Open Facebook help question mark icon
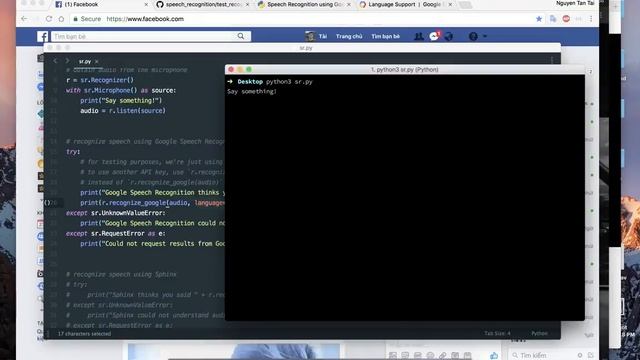This screenshot has height=360, width=640. 473,36
